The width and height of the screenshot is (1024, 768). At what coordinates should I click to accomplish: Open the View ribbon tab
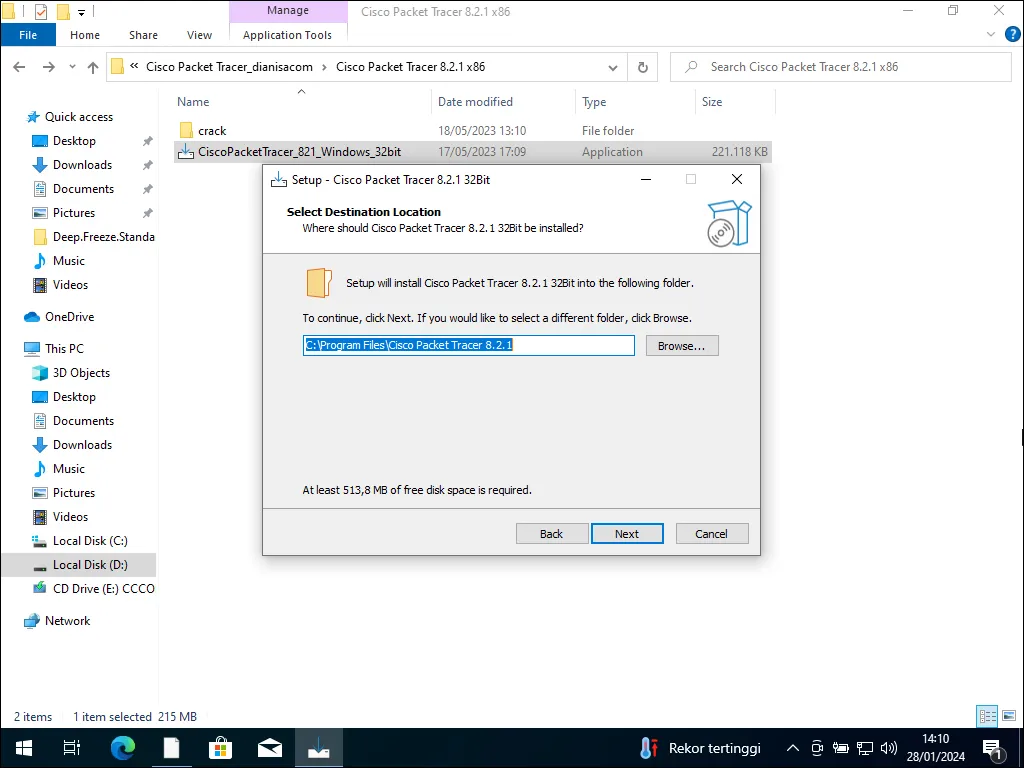200,35
